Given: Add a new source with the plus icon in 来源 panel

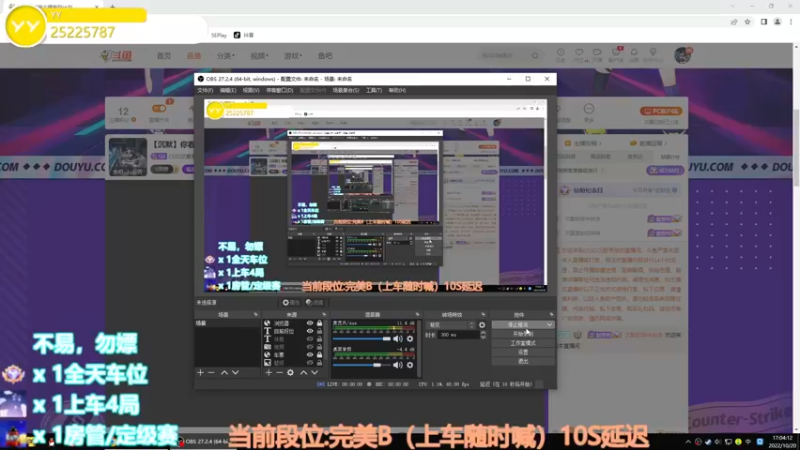Looking at the screenshot, I should [268, 373].
